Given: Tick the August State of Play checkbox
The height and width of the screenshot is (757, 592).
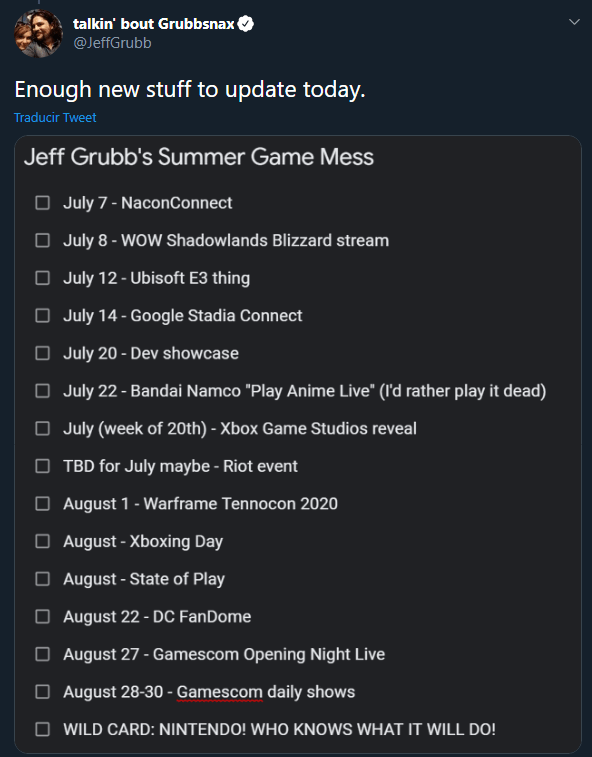Looking at the screenshot, I should tap(42, 579).
